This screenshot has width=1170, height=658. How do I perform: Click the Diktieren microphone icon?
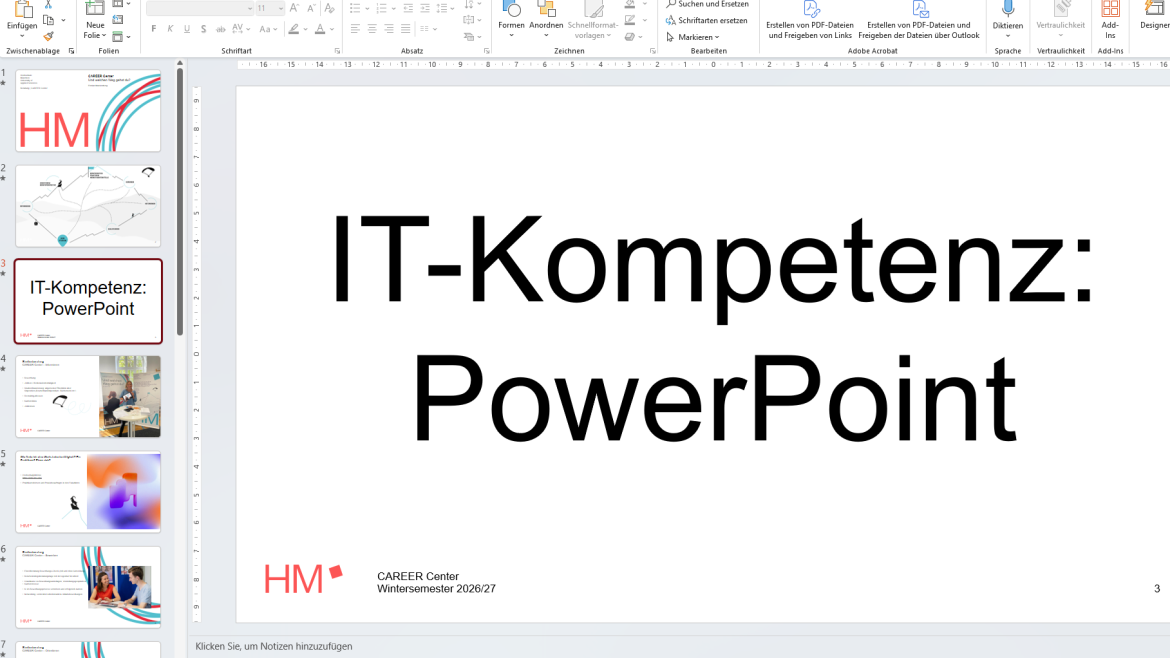click(x=1007, y=9)
